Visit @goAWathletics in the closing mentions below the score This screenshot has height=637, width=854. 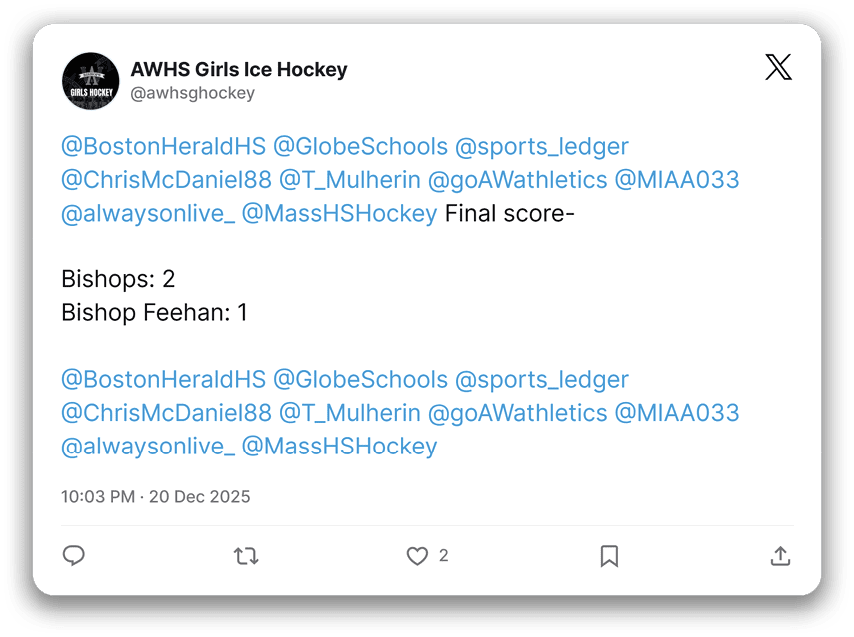pos(517,413)
